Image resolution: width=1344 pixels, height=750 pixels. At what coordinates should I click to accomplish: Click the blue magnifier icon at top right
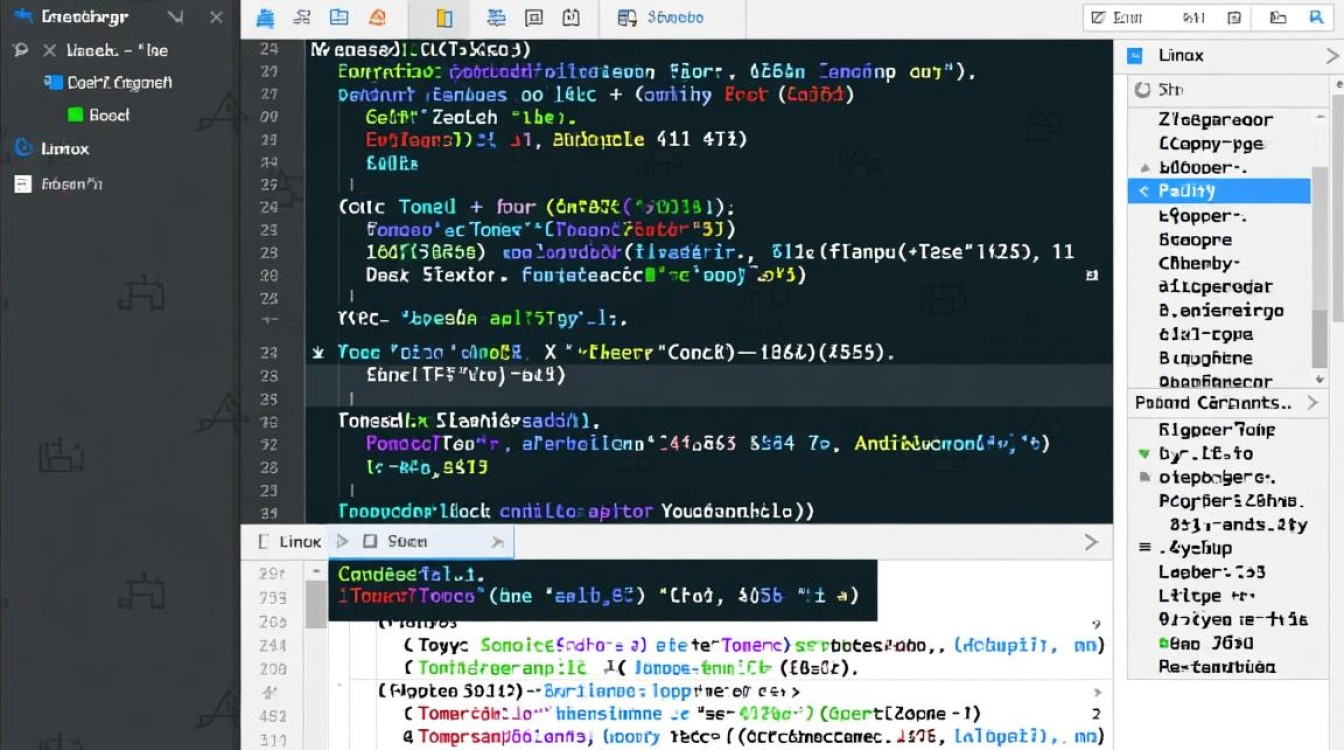tap(1316, 17)
